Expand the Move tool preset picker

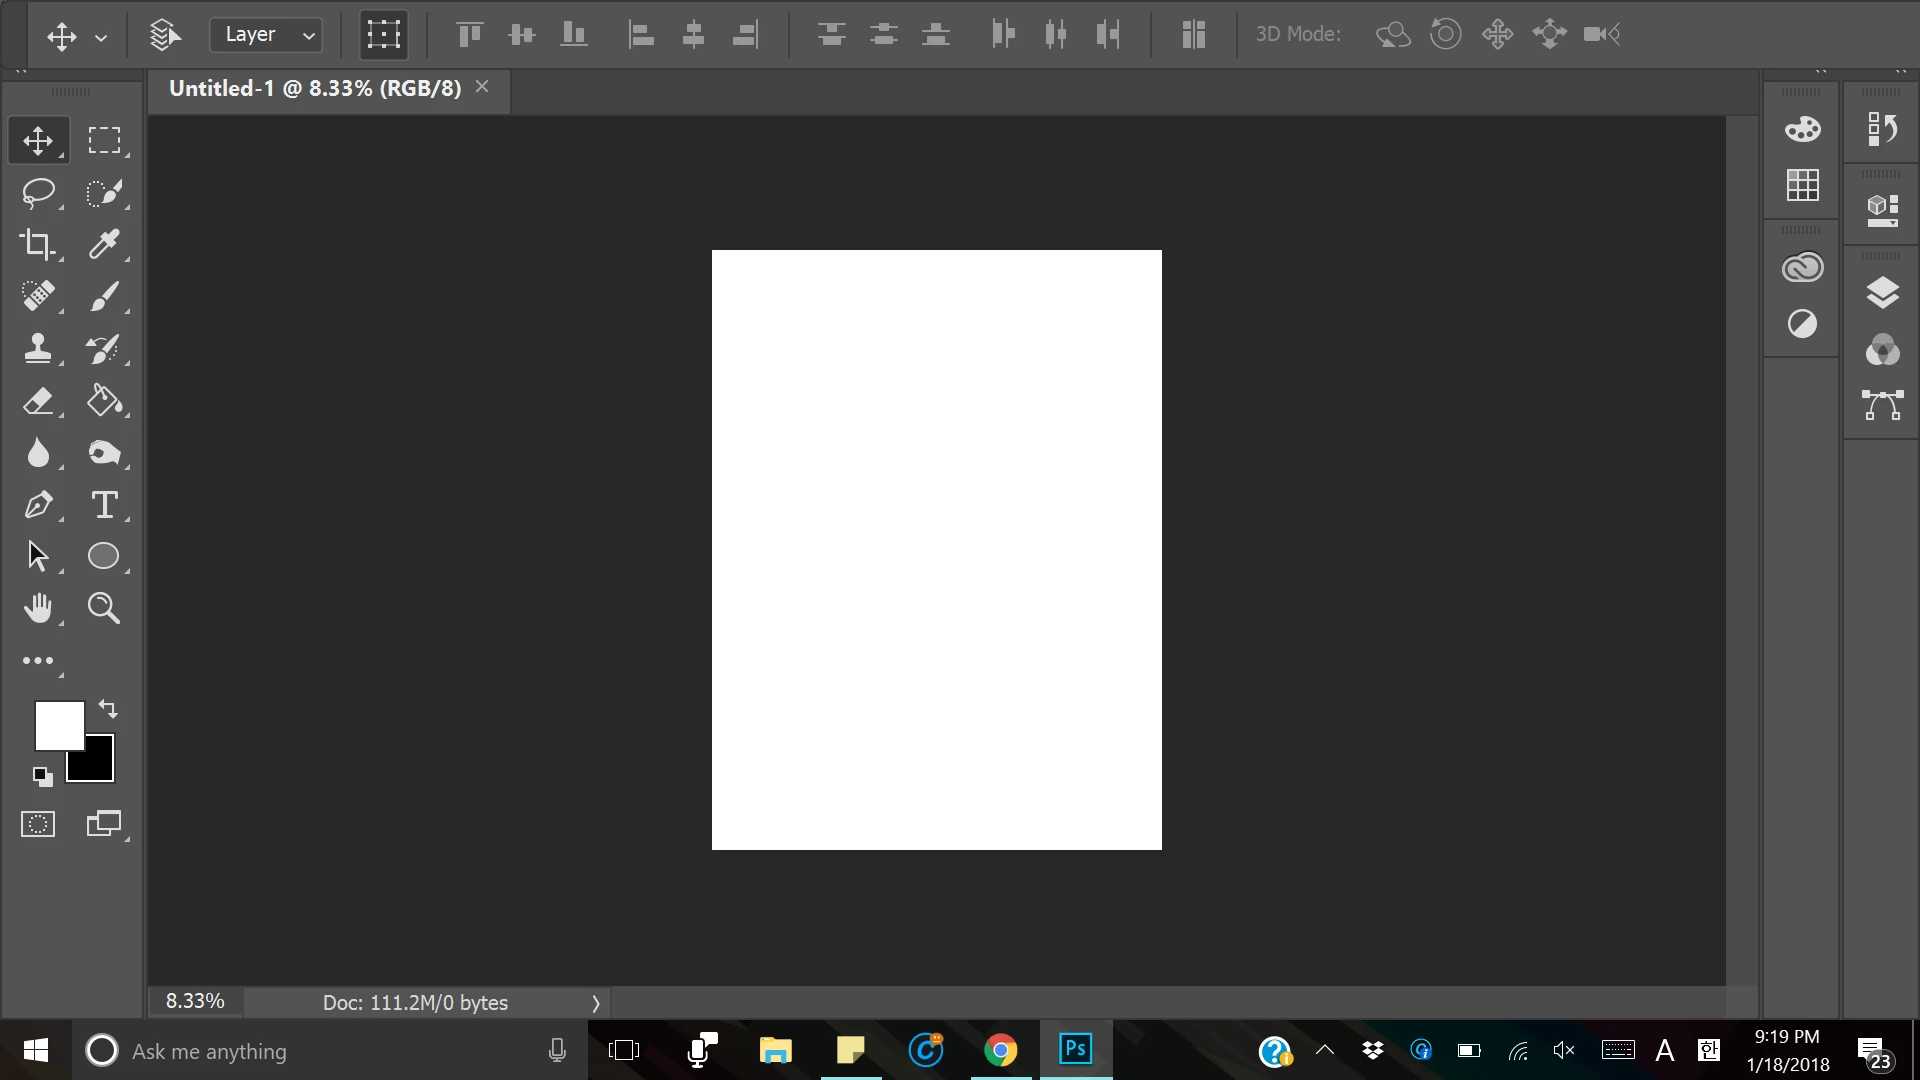point(101,38)
